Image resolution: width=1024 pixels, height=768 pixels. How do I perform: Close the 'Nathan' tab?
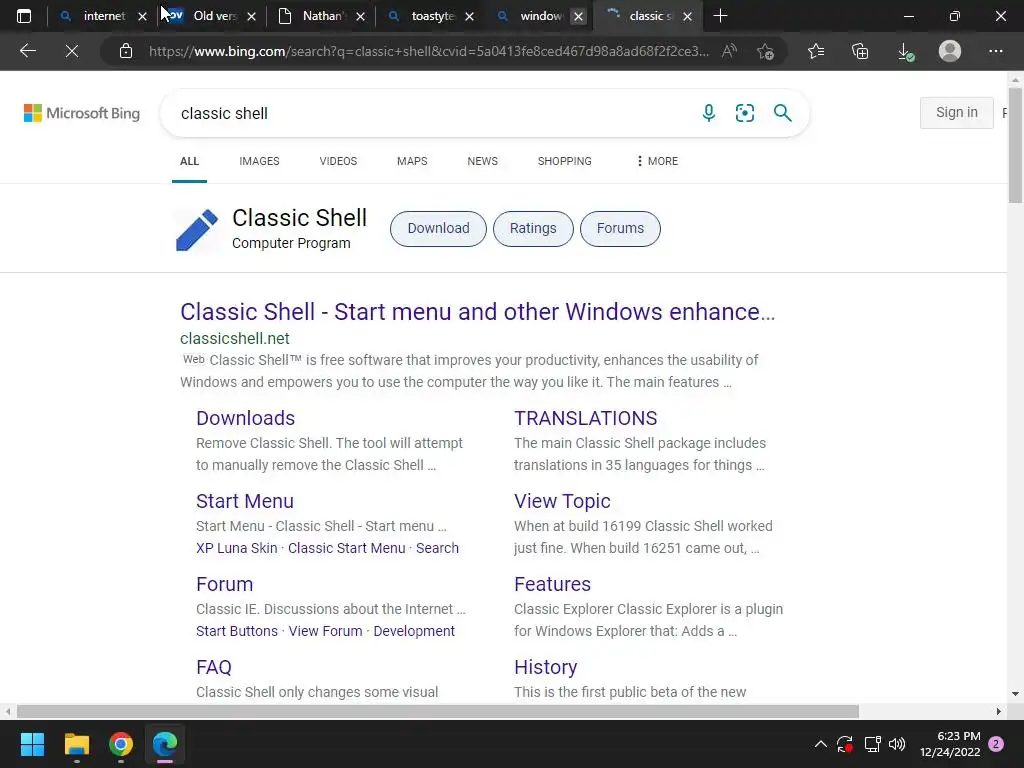point(360,16)
